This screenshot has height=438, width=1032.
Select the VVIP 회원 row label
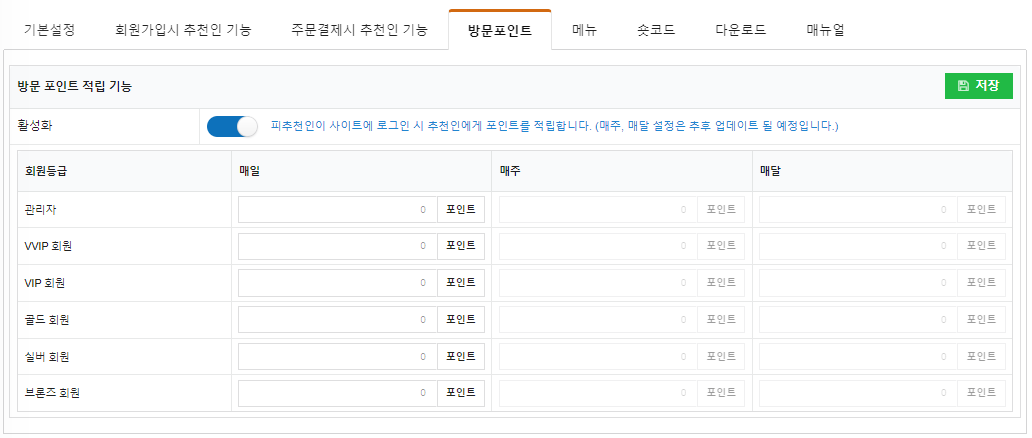pyautogui.click(x=48, y=246)
